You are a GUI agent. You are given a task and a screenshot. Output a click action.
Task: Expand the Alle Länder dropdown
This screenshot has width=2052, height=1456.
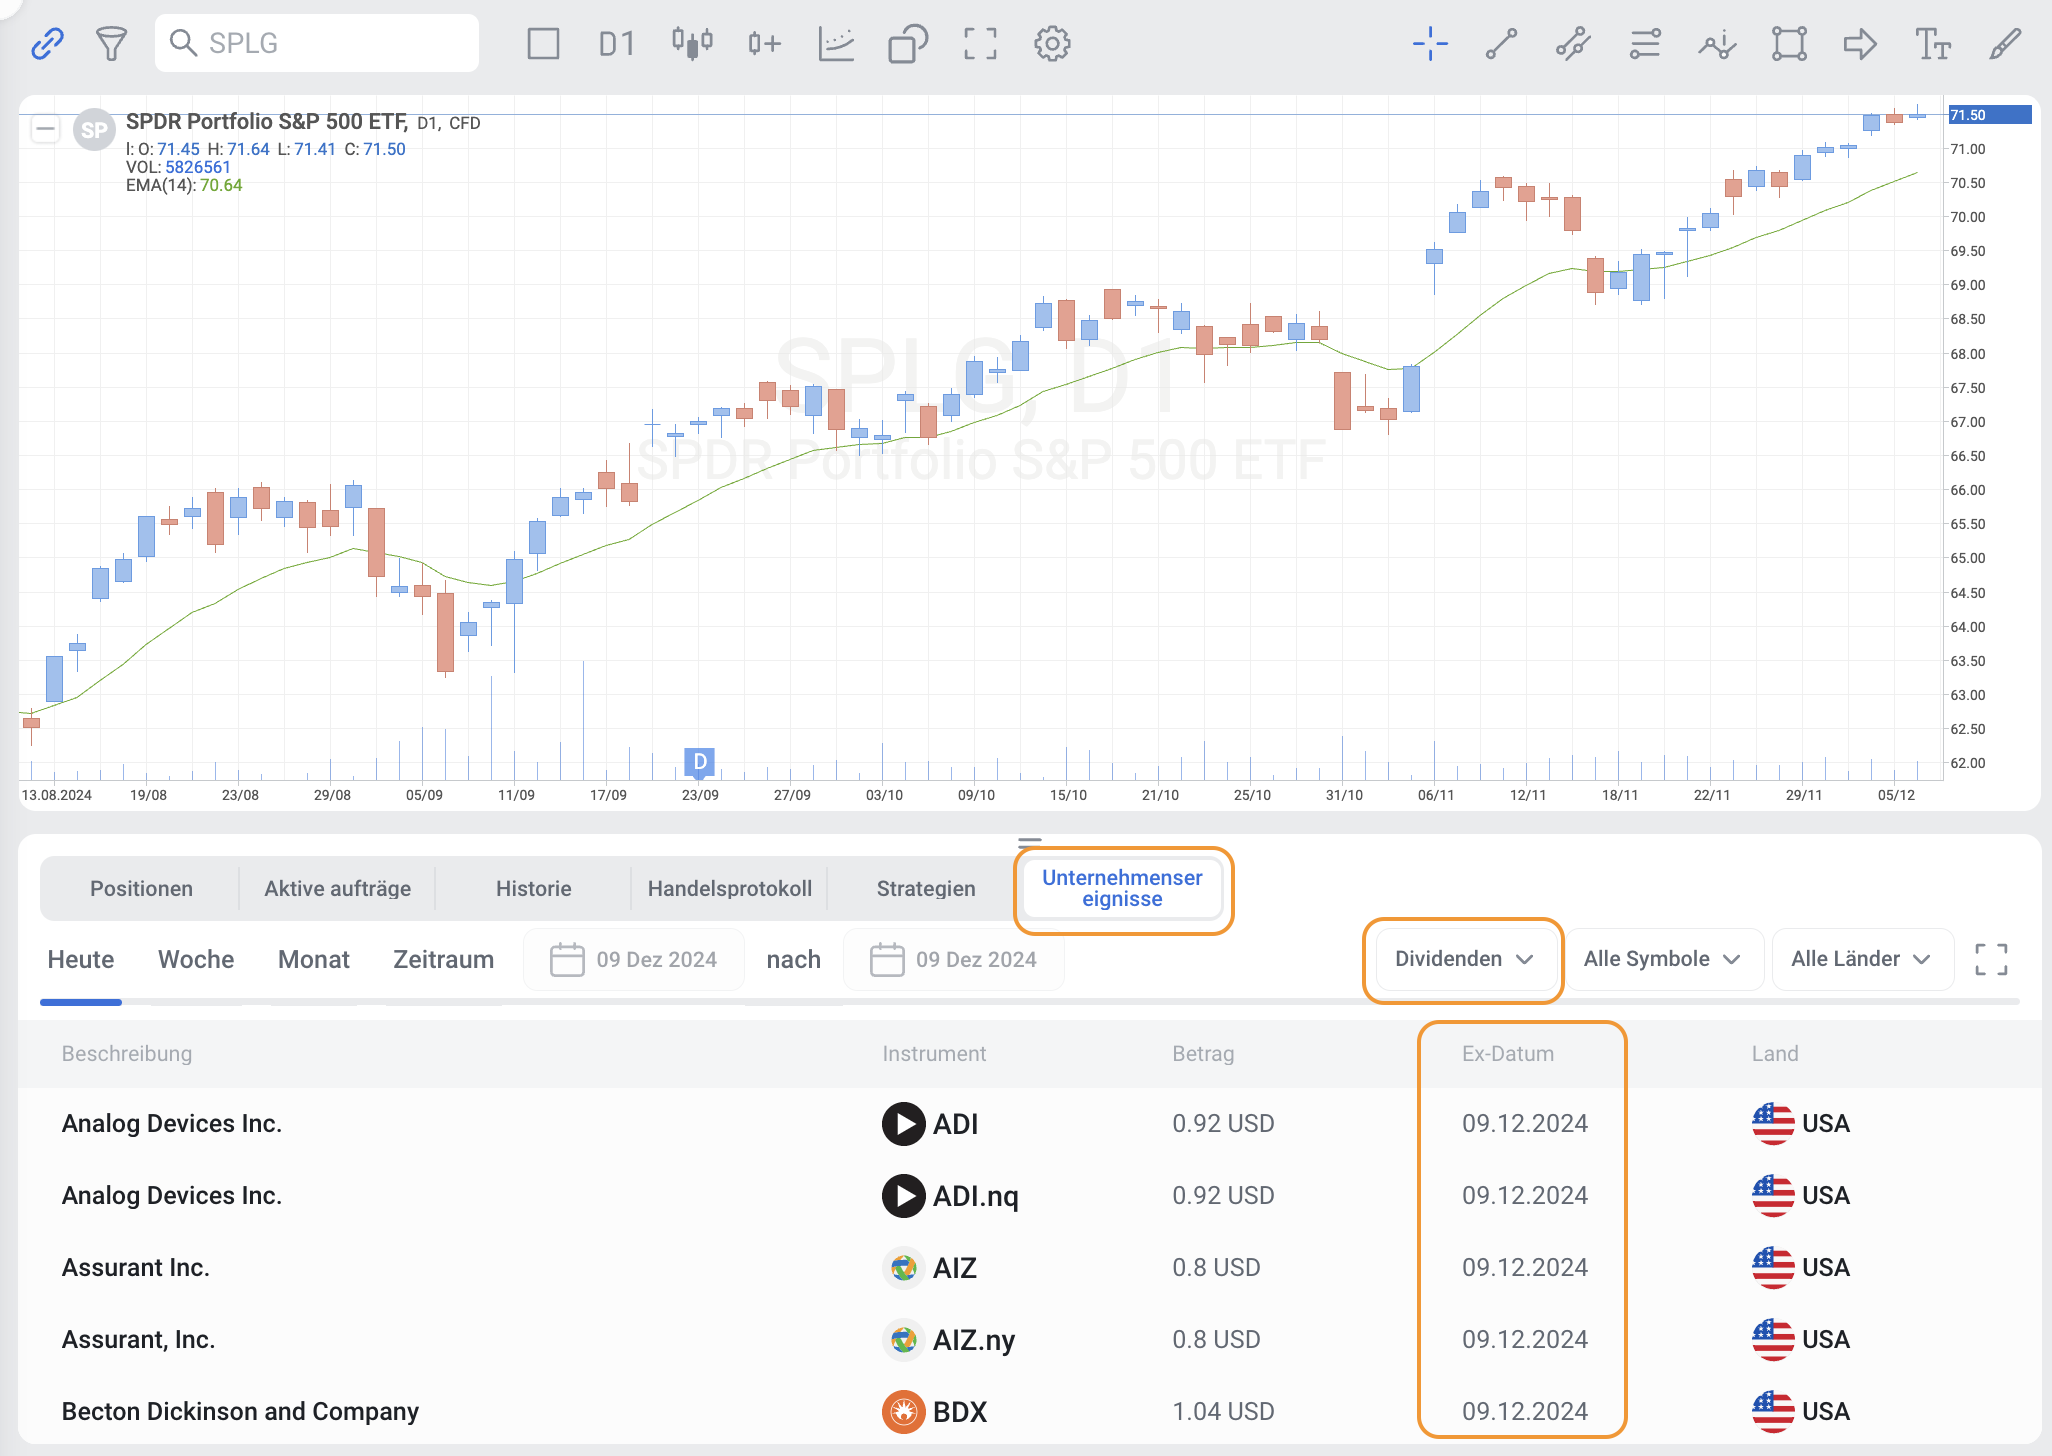pyautogui.click(x=1860, y=959)
